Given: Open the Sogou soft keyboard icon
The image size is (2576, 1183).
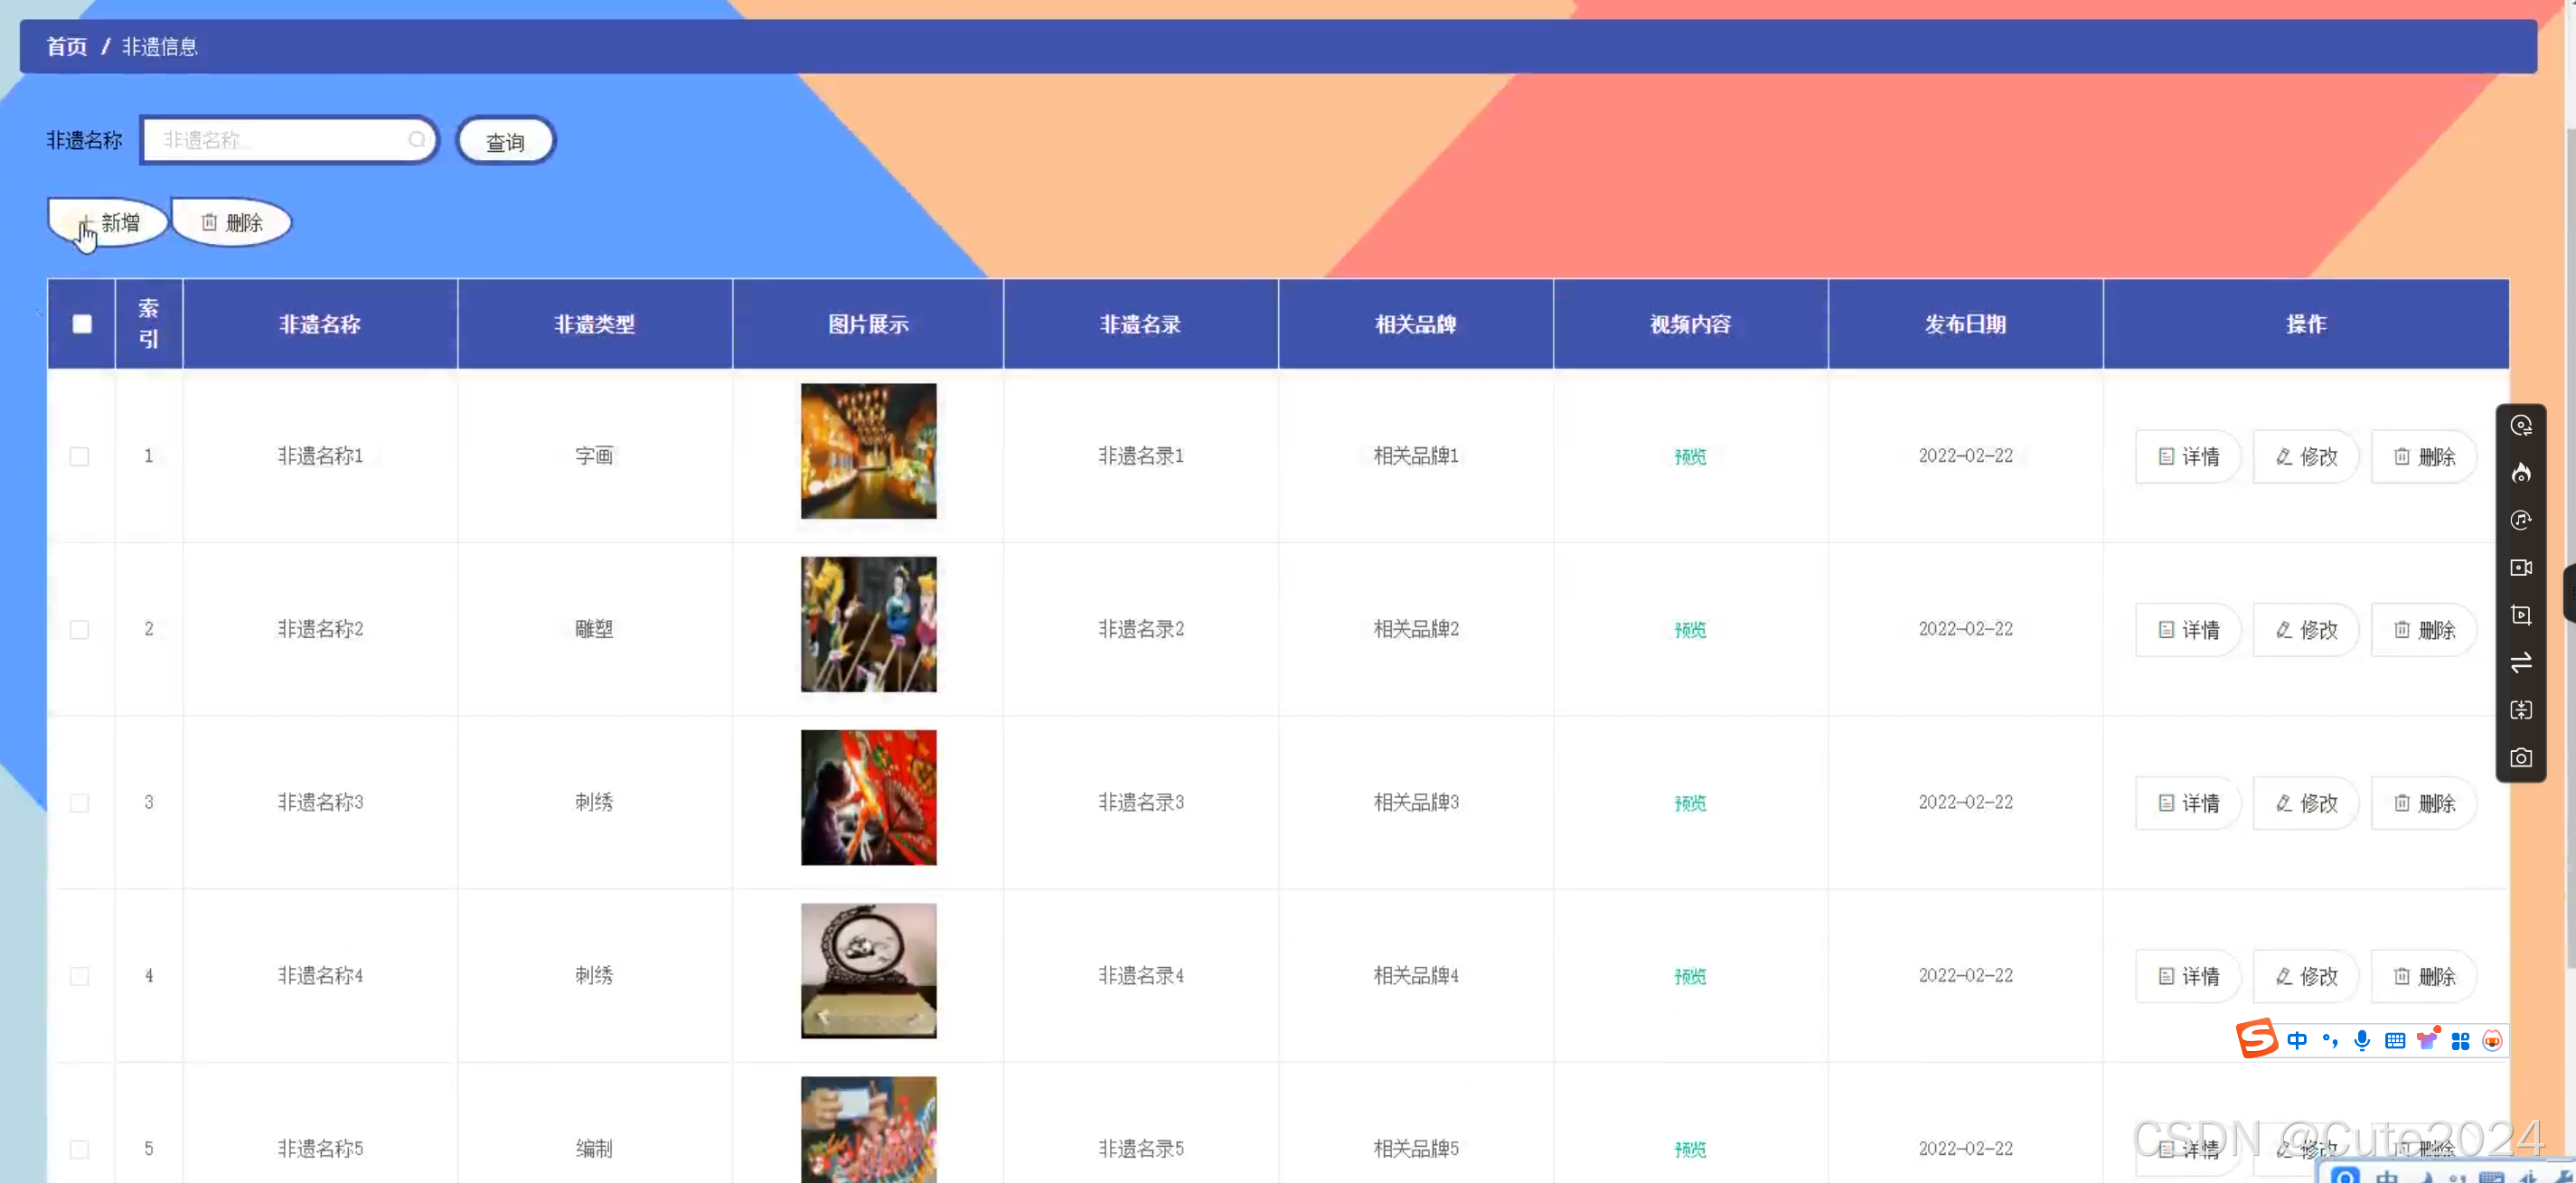Looking at the screenshot, I should tap(2394, 1041).
